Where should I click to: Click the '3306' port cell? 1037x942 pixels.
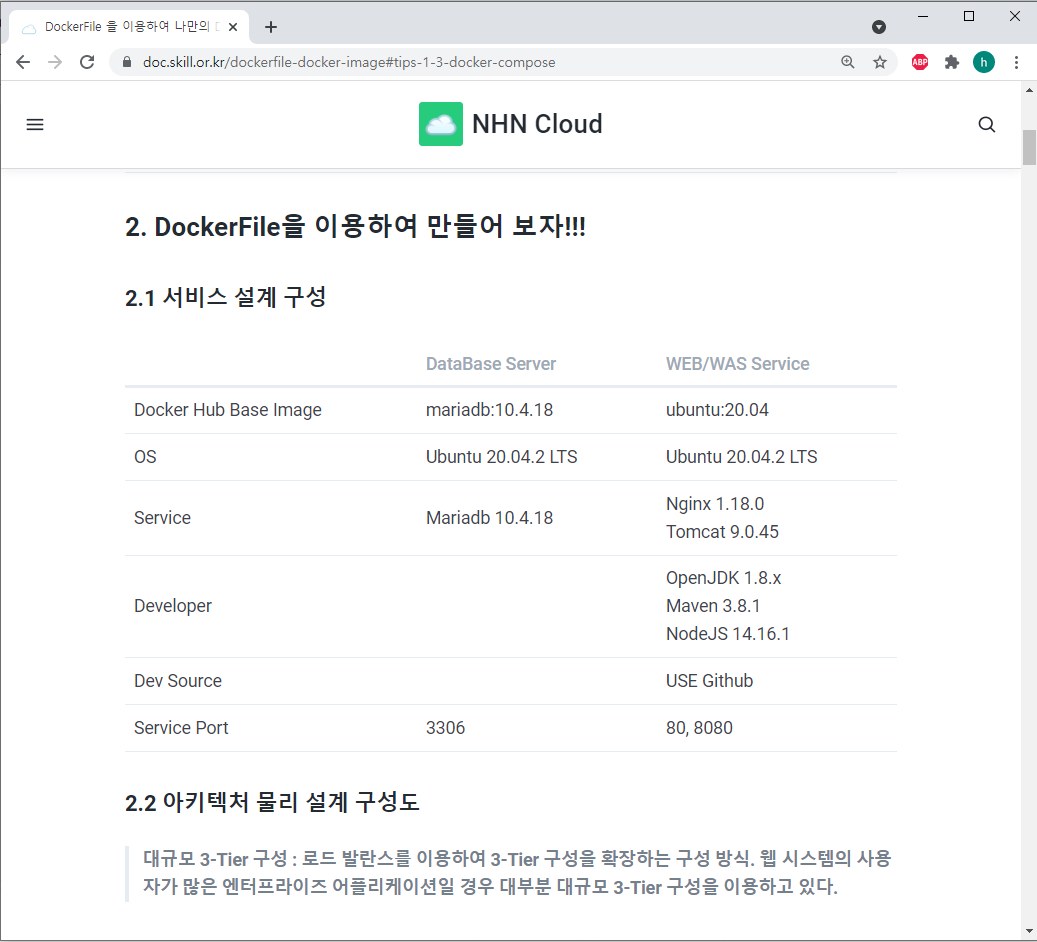click(445, 728)
